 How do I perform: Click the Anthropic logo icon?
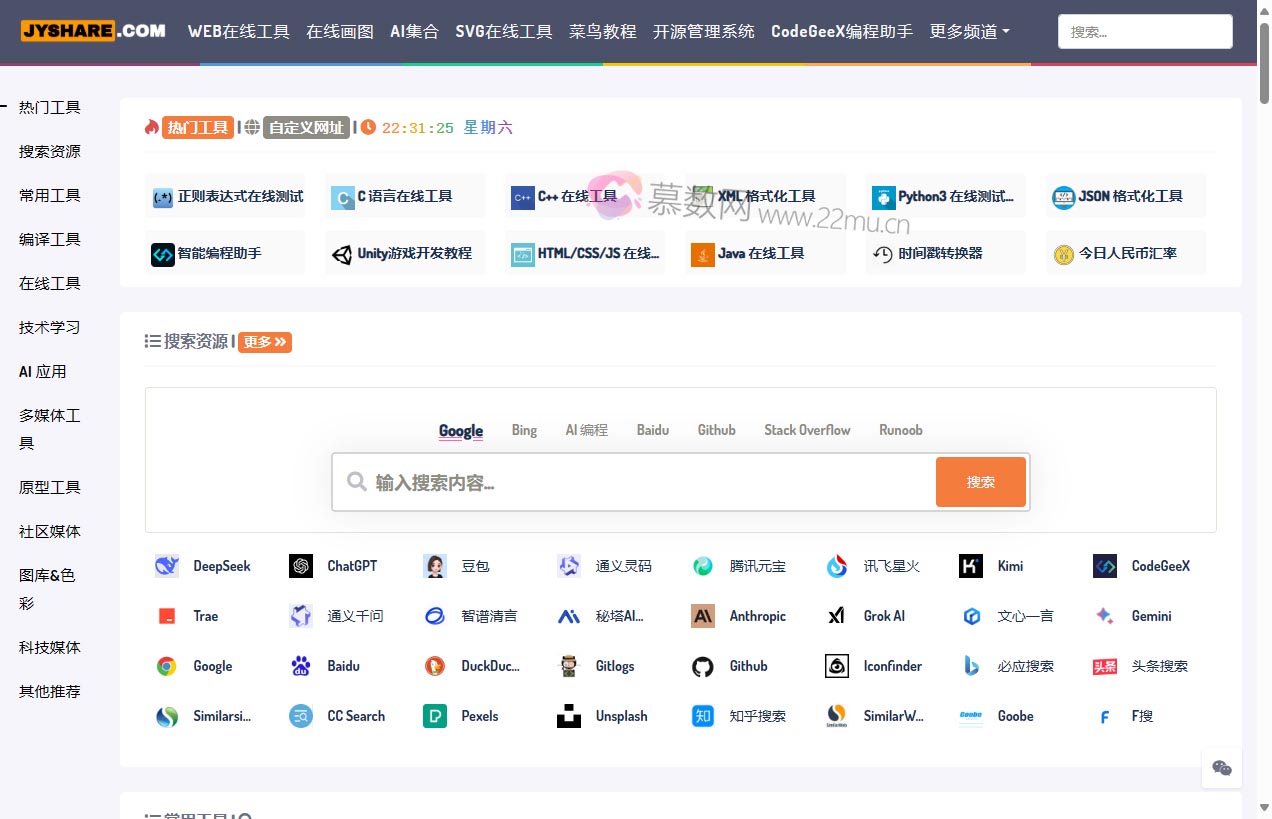[703, 616]
